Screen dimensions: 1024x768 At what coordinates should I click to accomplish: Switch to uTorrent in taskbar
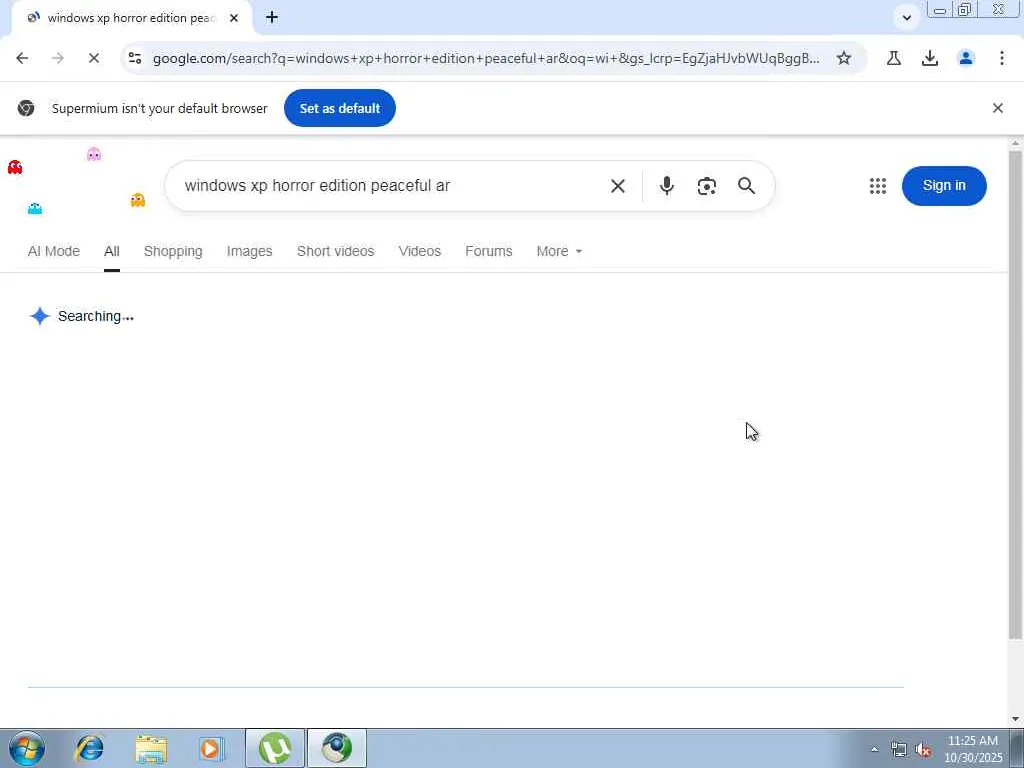pyautogui.click(x=275, y=748)
